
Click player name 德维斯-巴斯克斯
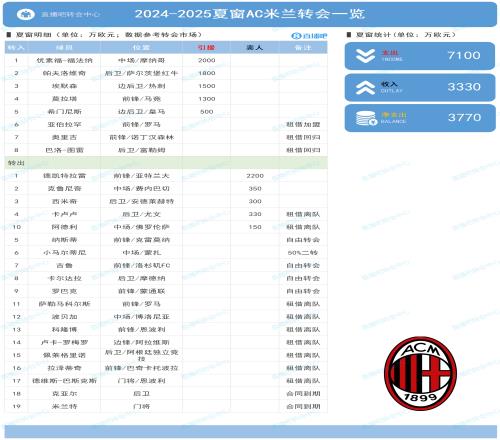(x=64, y=381)
